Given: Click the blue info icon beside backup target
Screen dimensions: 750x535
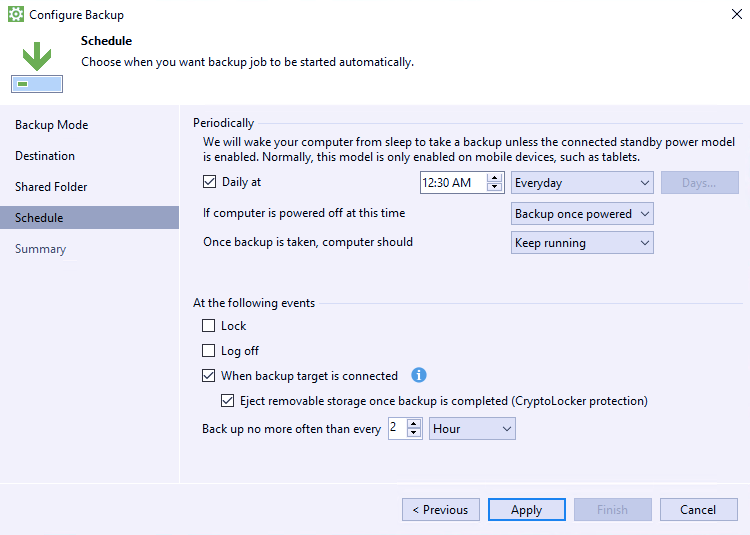Looking at the screenshot, I should click(419, 376).
